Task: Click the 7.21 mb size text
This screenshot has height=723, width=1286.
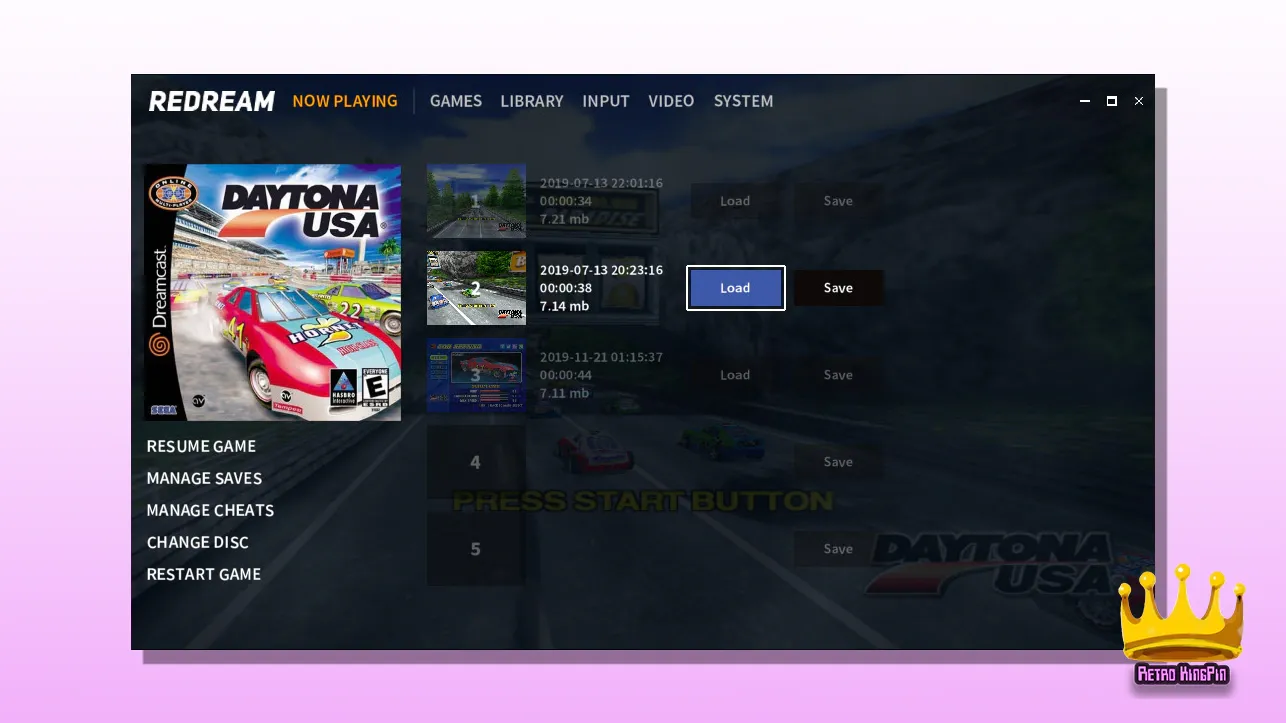Action: click(564, 219)
